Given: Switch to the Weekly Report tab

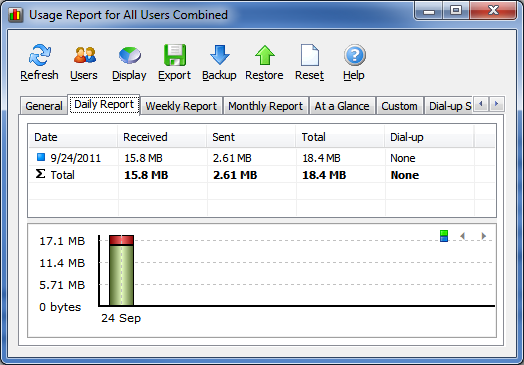Looking at the screenshot, I should pyautogui.click(x=181, y=106).
